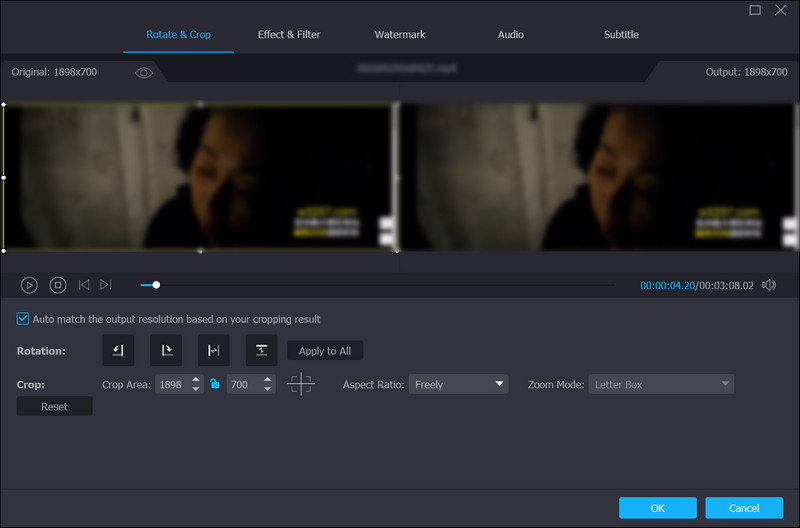Click the rotate right 90 degrees icon
800x528 pixels.
click(x=166, y=350)
